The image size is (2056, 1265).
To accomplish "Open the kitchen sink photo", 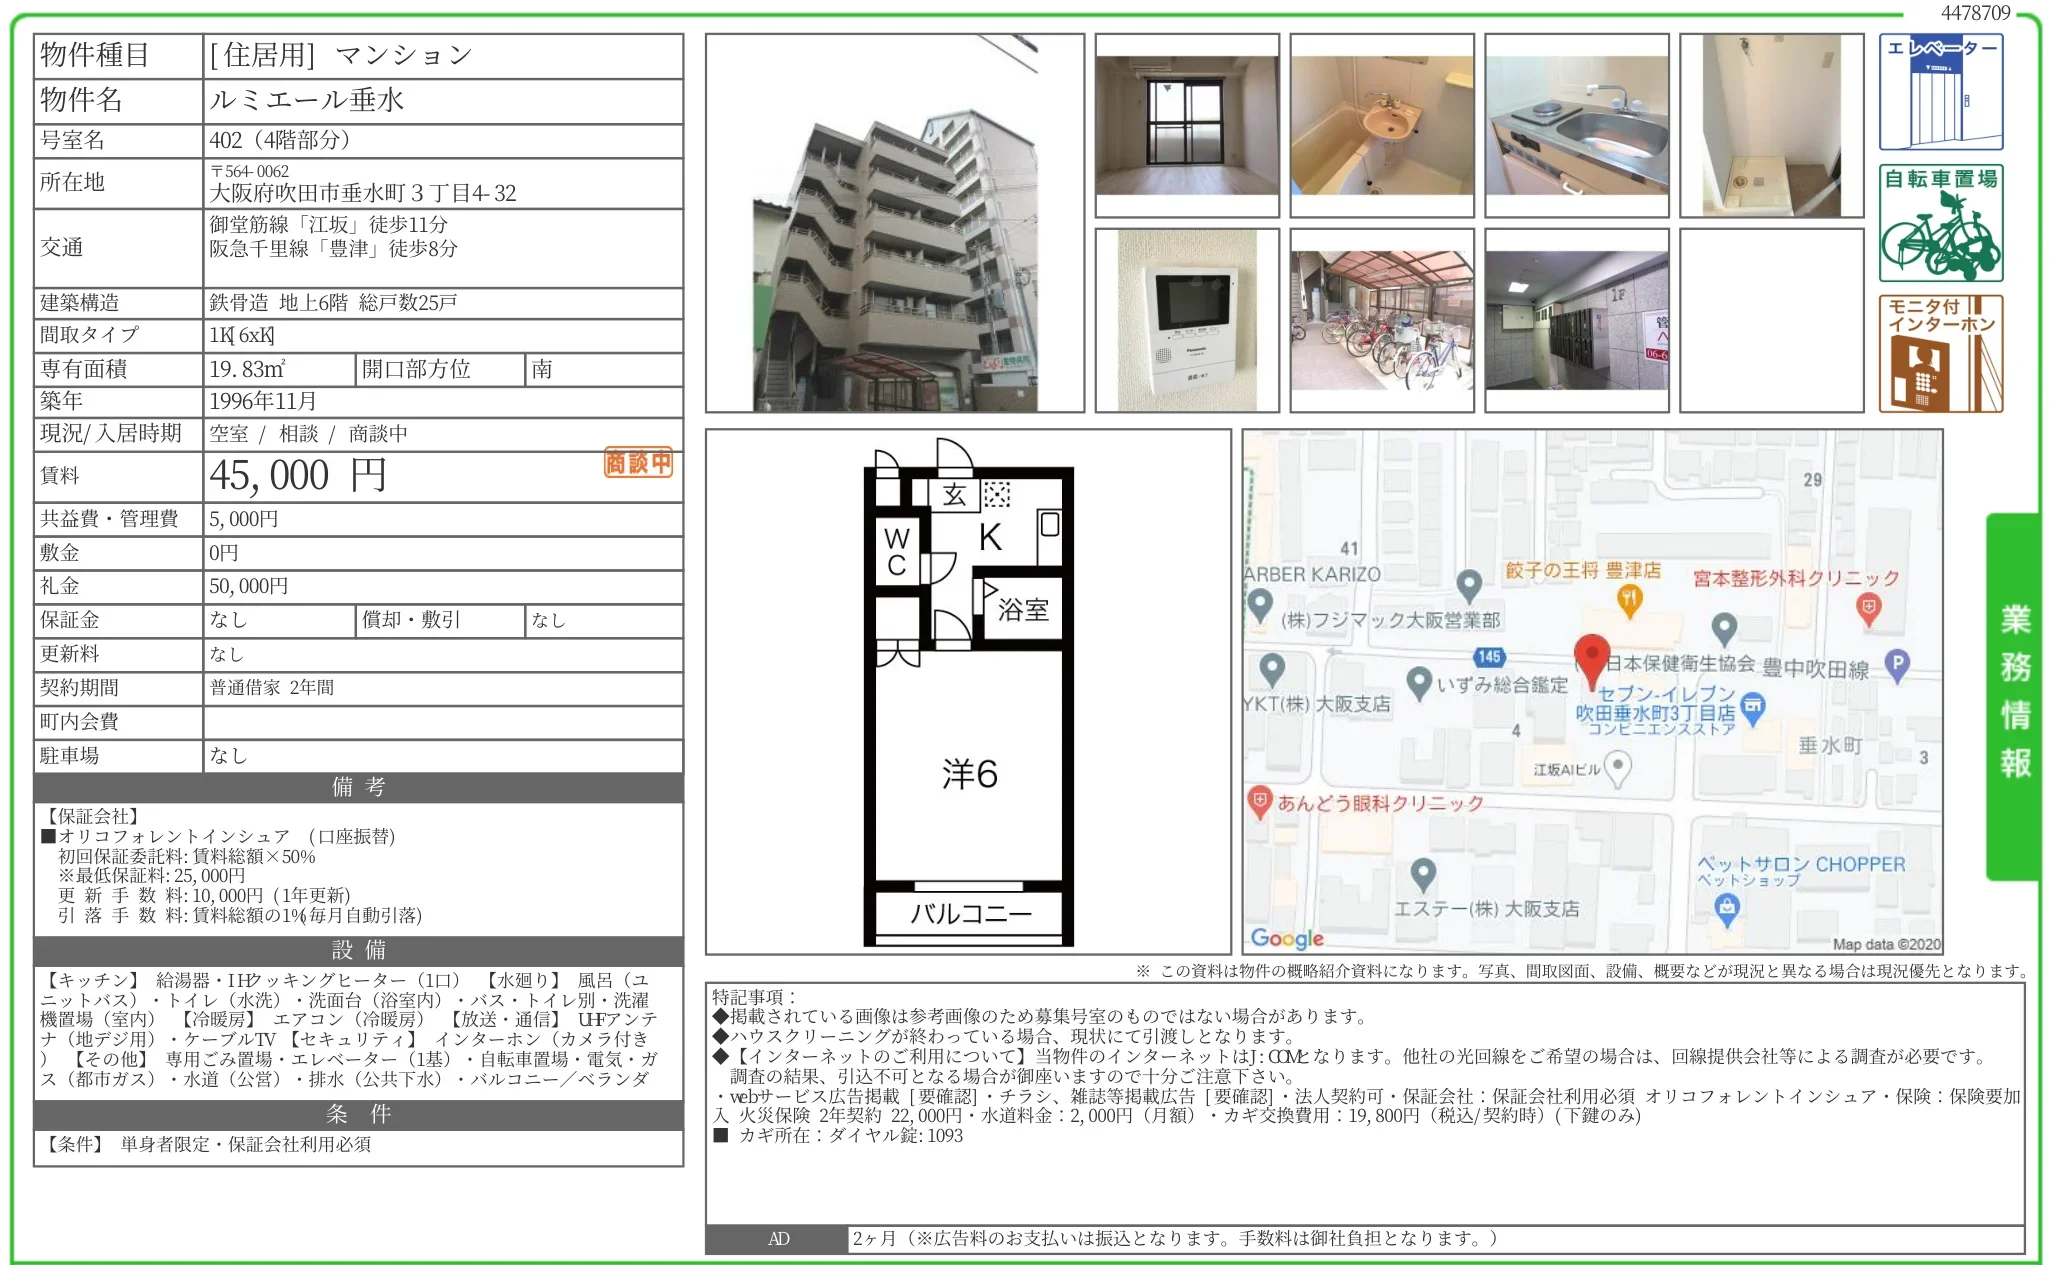I will 1576,125.
